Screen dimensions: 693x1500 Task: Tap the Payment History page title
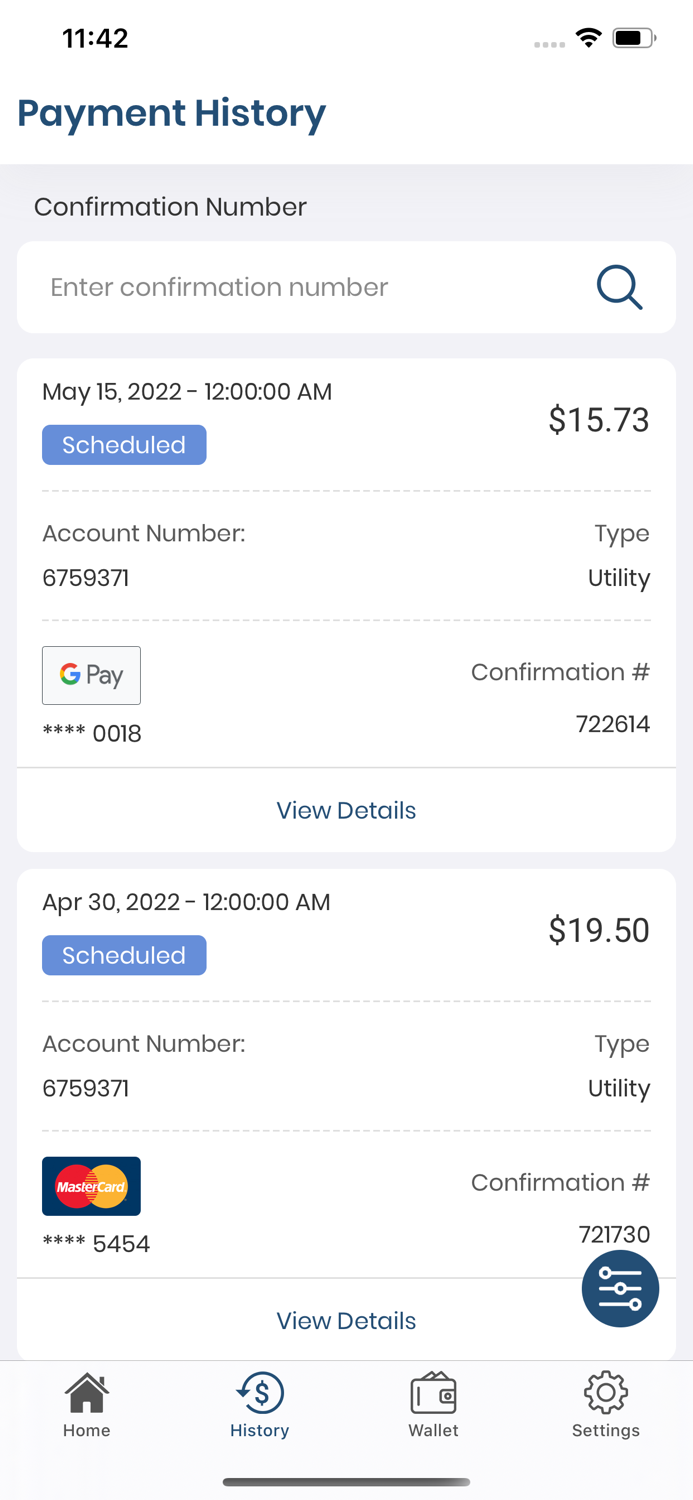point(172,113)
